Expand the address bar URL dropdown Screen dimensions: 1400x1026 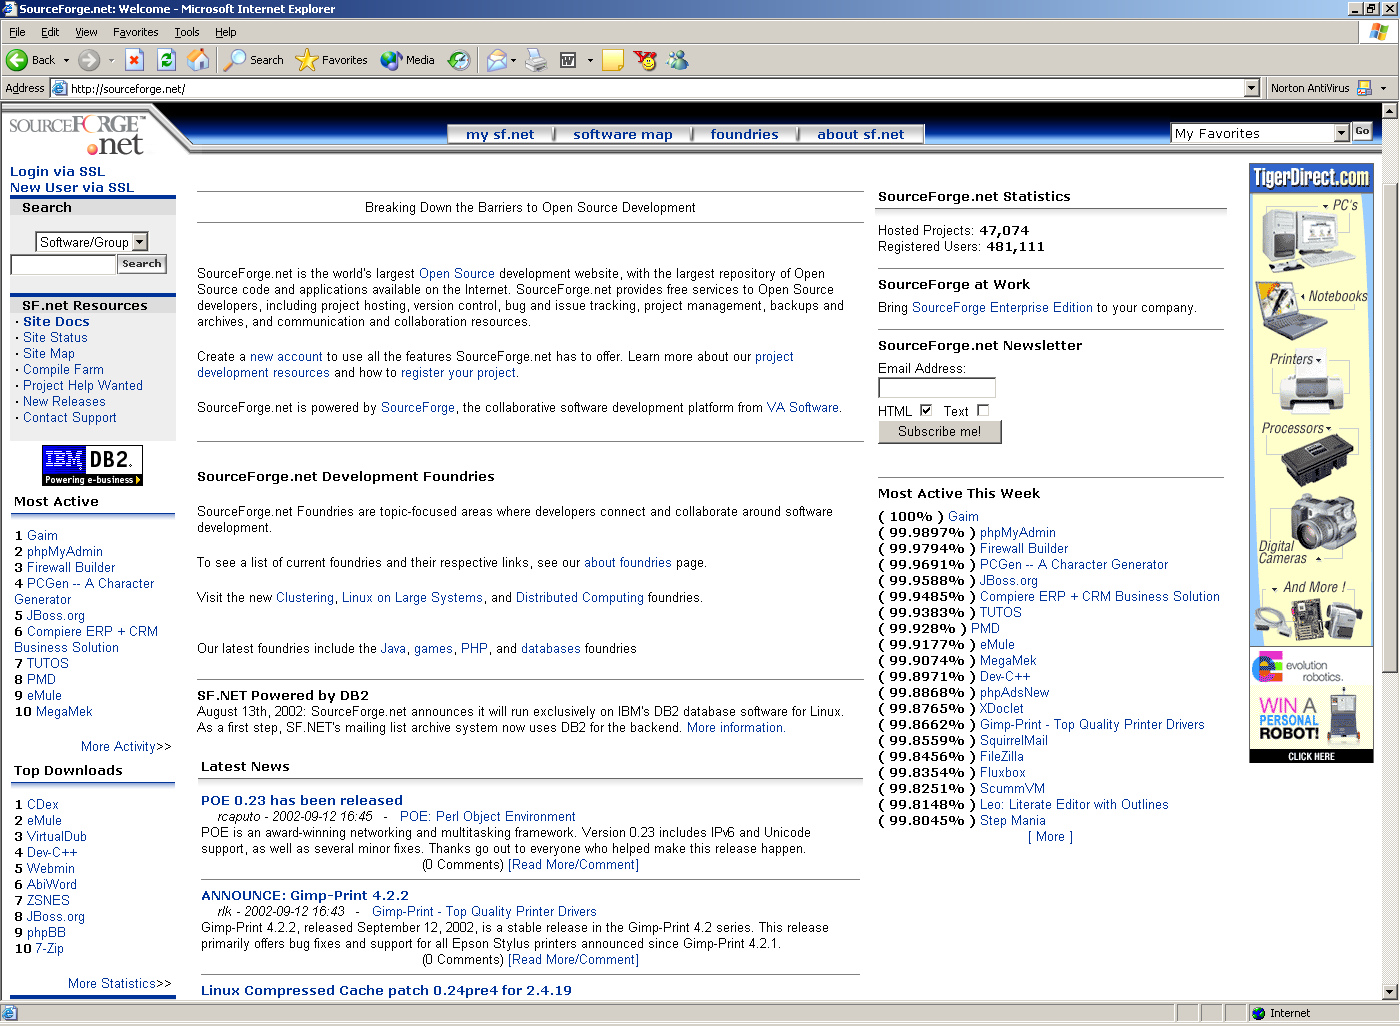(x=1251, y=88)
